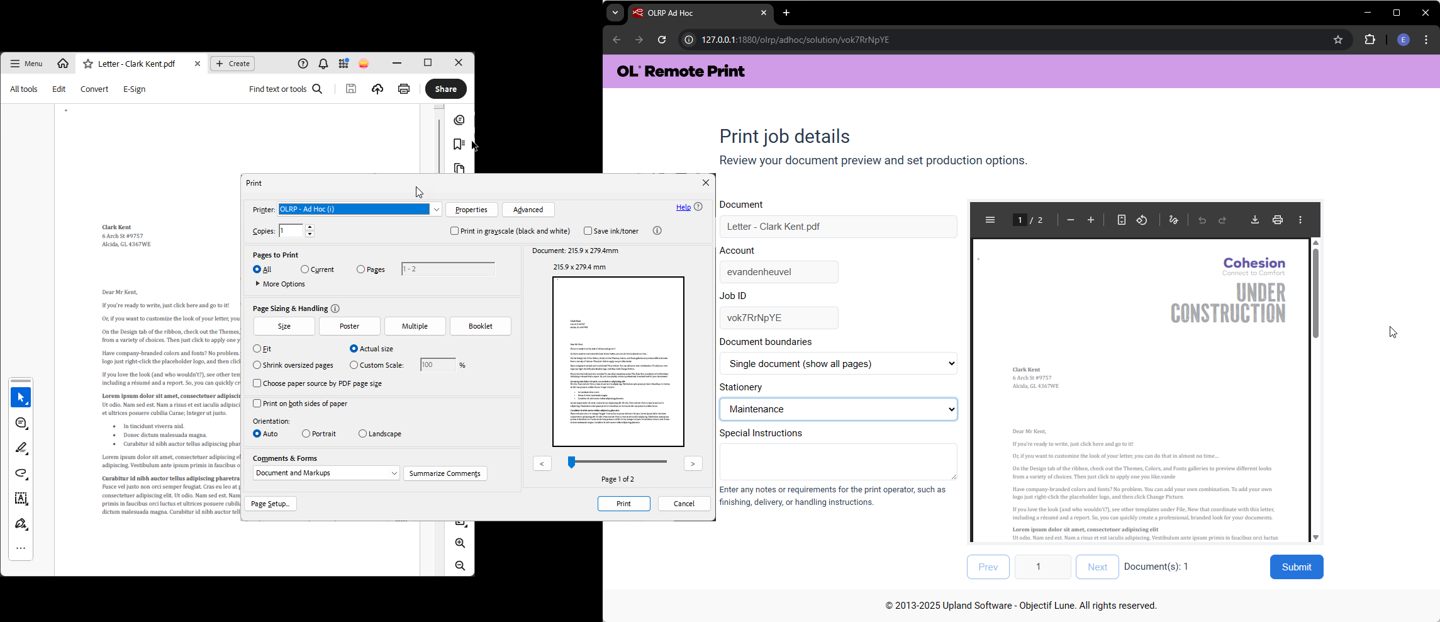Reload the OLRP Ad Hoc browser page
Viewport: 1440px width, 622px height.
662,40
